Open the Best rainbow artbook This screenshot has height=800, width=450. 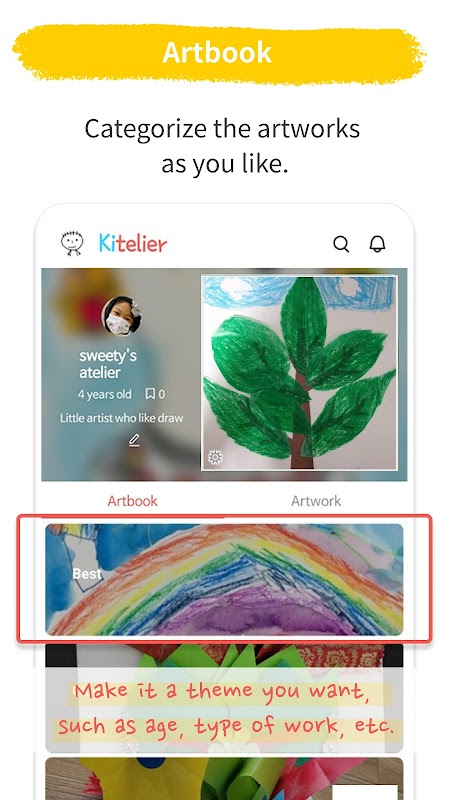pyautogui.click(x=224, y=579)
